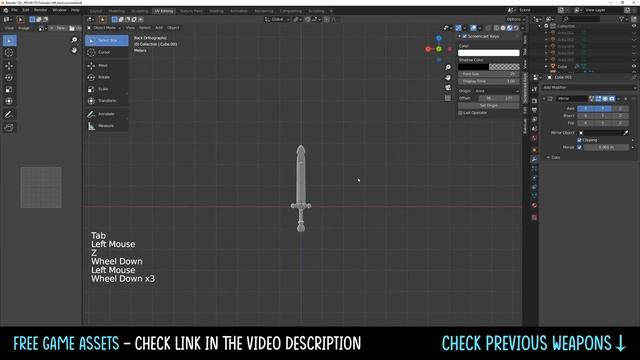Open the Add Modifier dropdown
This screenshot has height=360, width=640.
click(x=589, y=87)
